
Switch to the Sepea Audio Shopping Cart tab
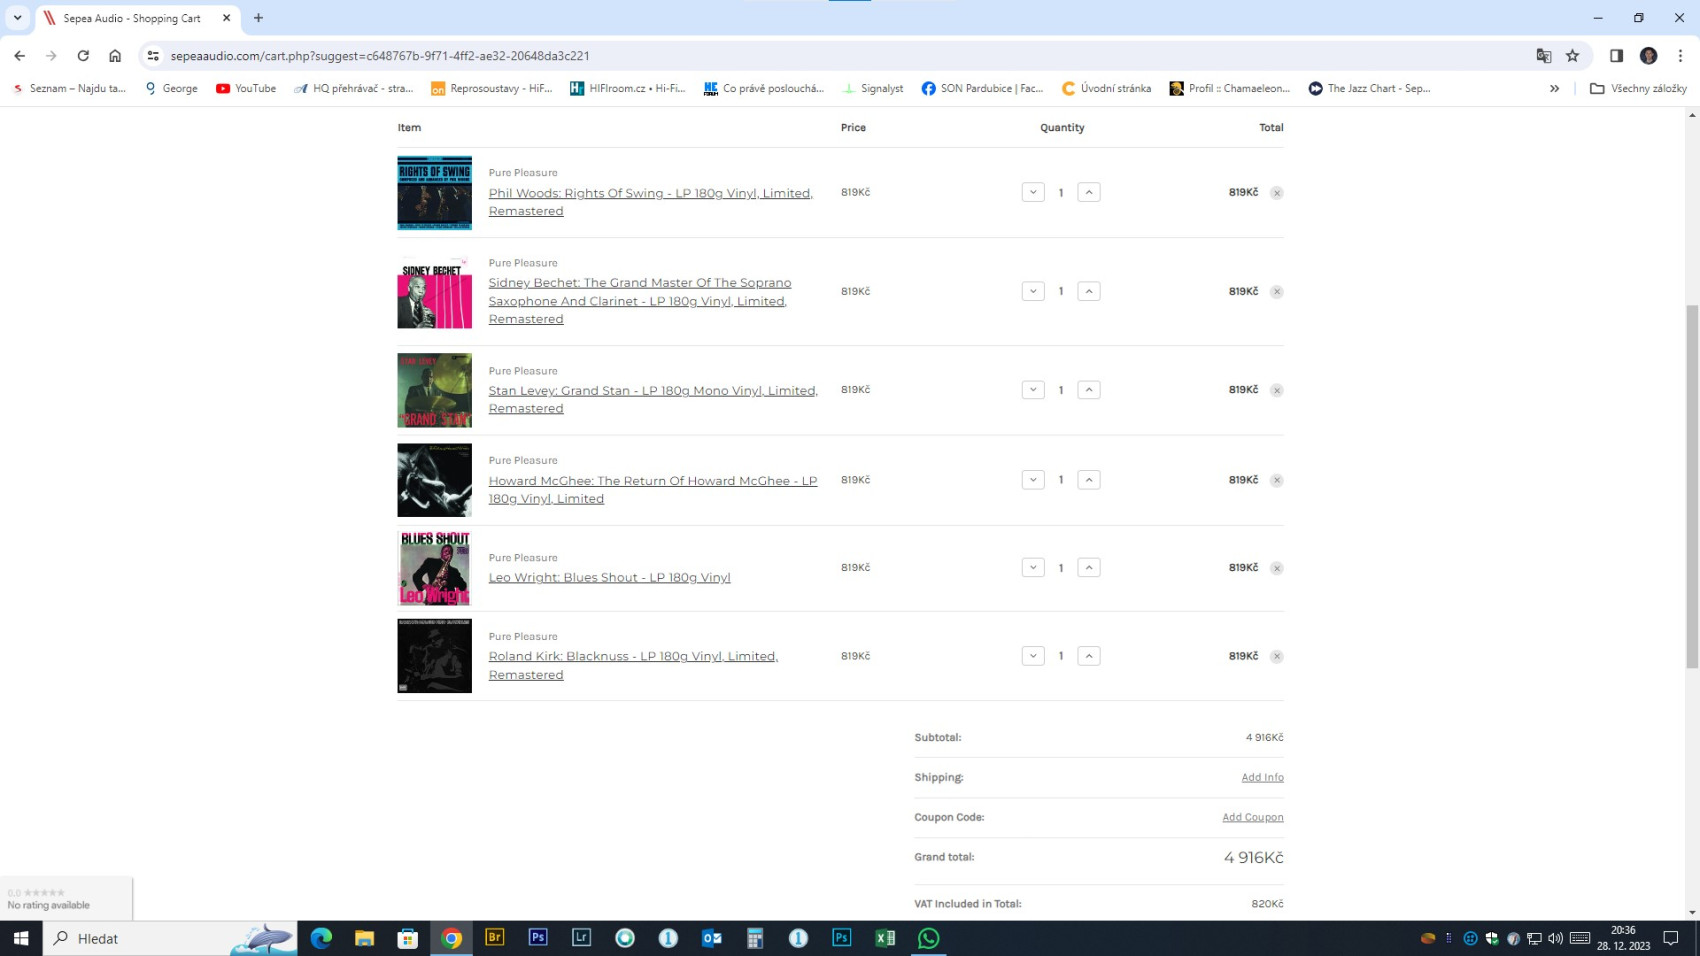pos(132,18)
